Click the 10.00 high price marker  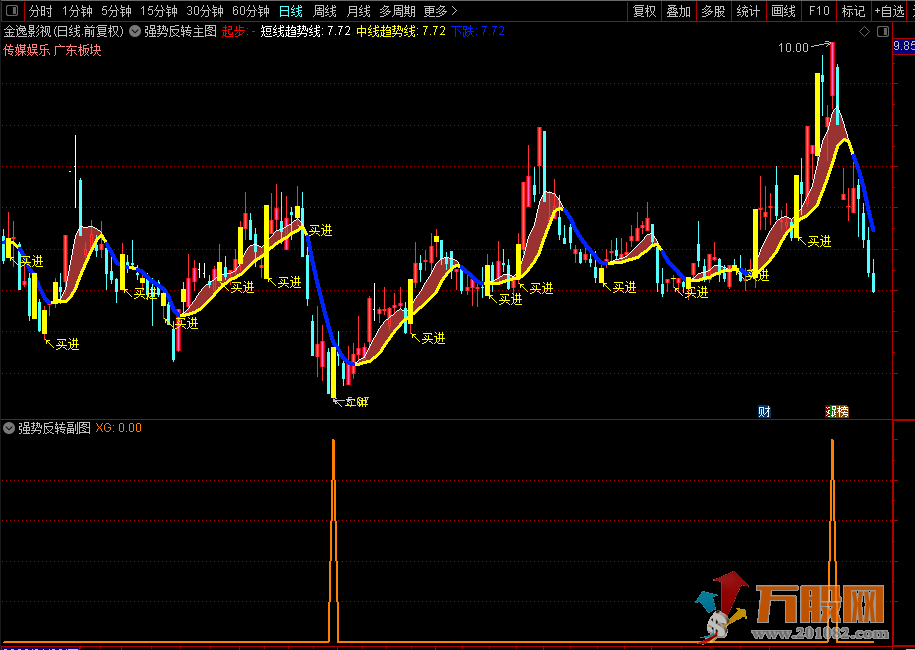(794, 47)
